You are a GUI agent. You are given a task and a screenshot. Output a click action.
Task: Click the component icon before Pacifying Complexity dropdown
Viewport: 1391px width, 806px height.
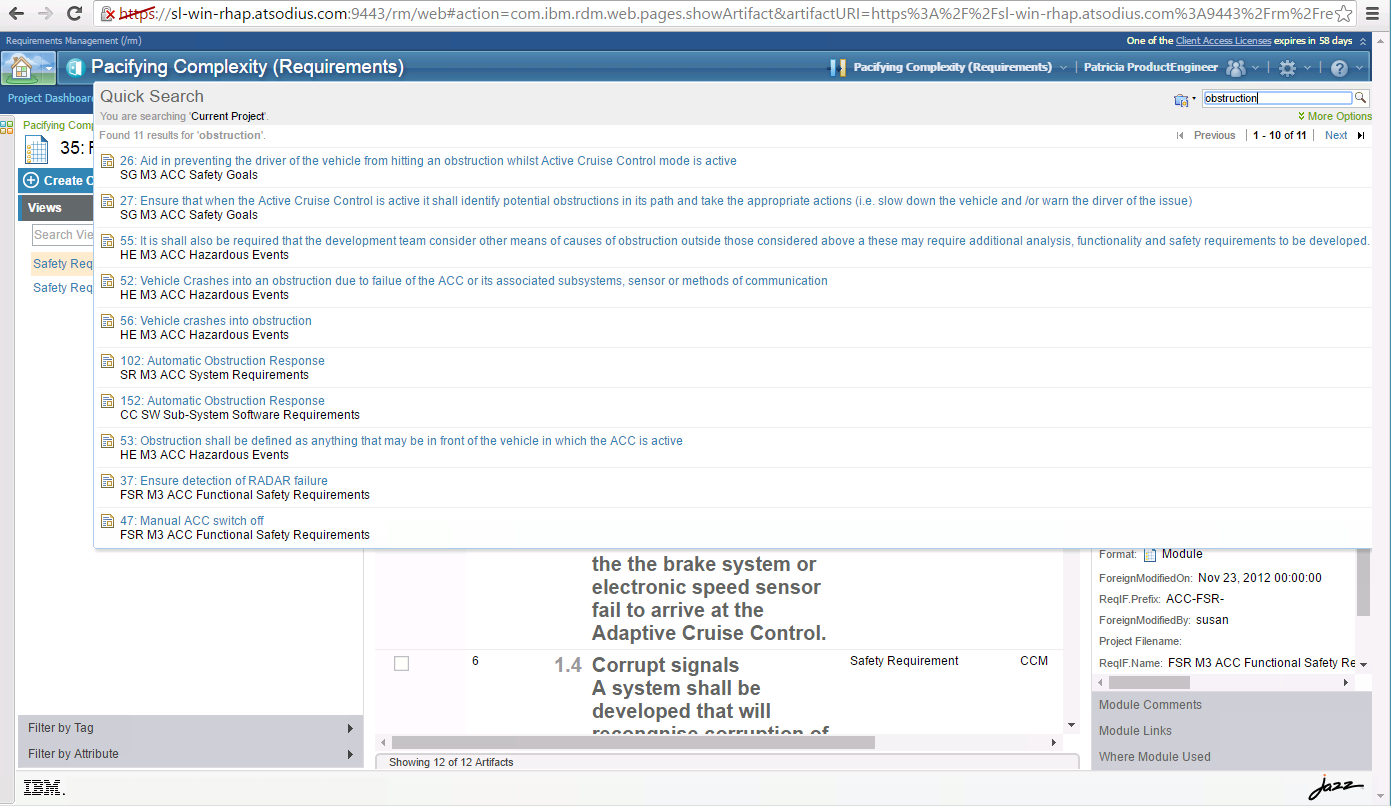tap(838, 68)
